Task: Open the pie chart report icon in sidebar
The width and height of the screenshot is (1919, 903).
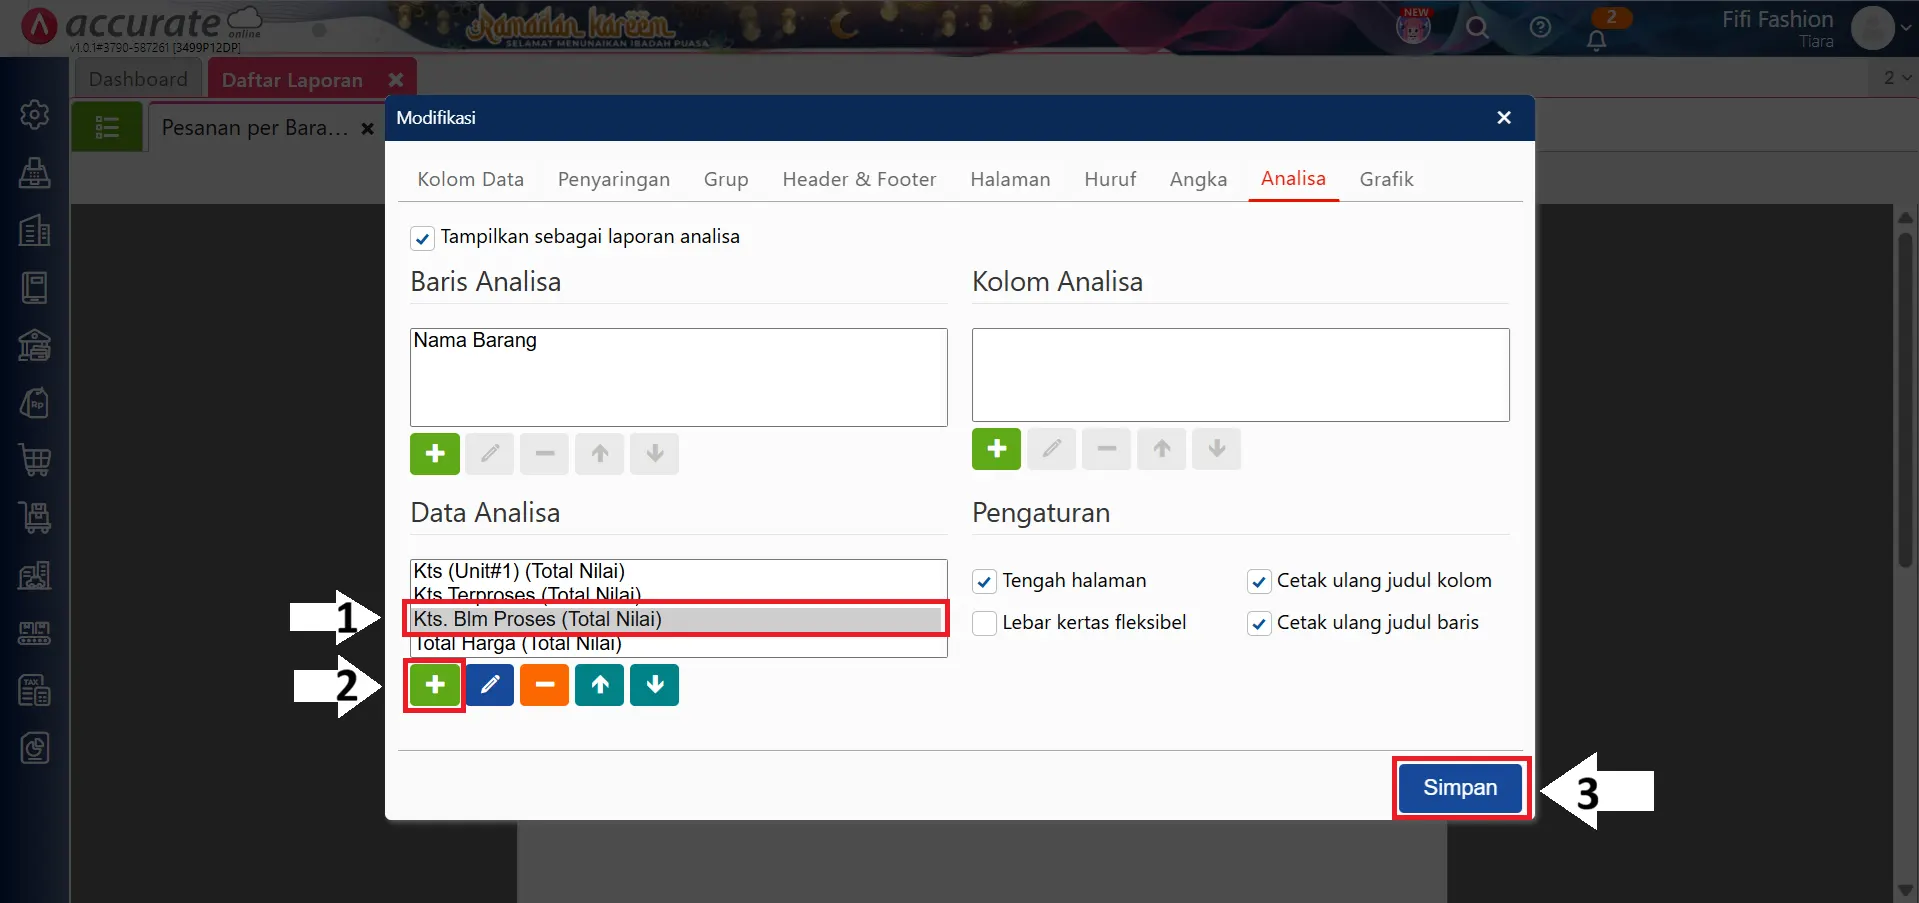Action: (35, 748)
